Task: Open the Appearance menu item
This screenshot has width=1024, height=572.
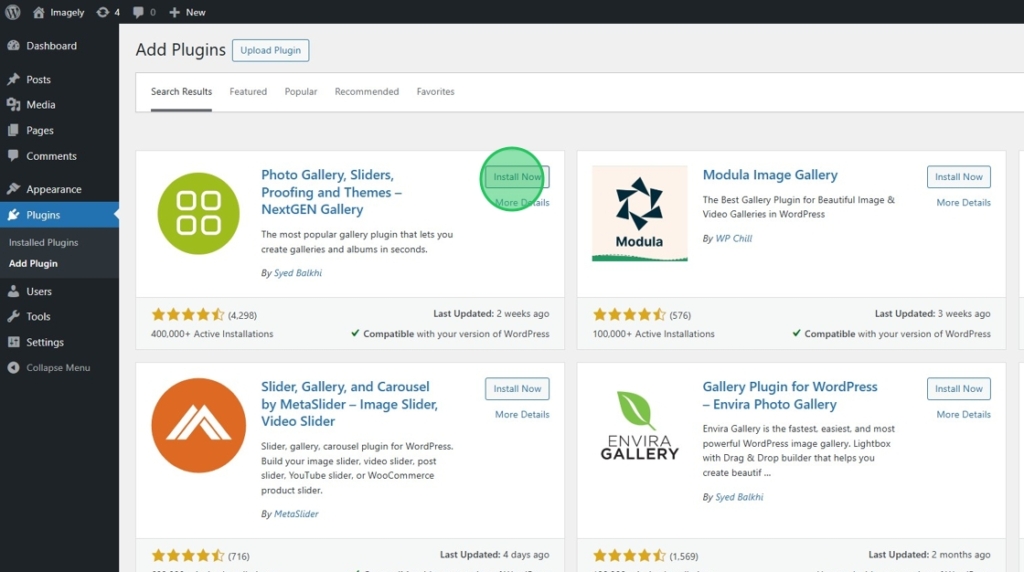Action: click(x=54, y=189)
